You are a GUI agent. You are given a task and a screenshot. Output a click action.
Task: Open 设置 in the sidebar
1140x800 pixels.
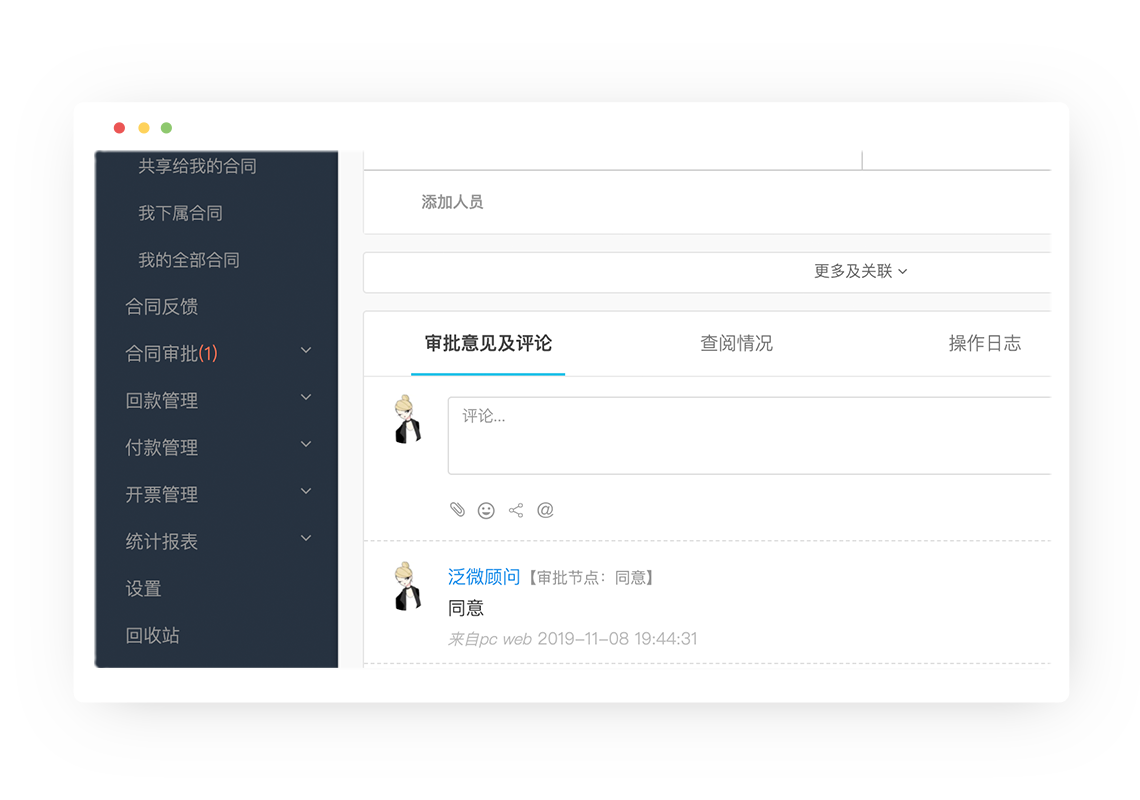143,588
